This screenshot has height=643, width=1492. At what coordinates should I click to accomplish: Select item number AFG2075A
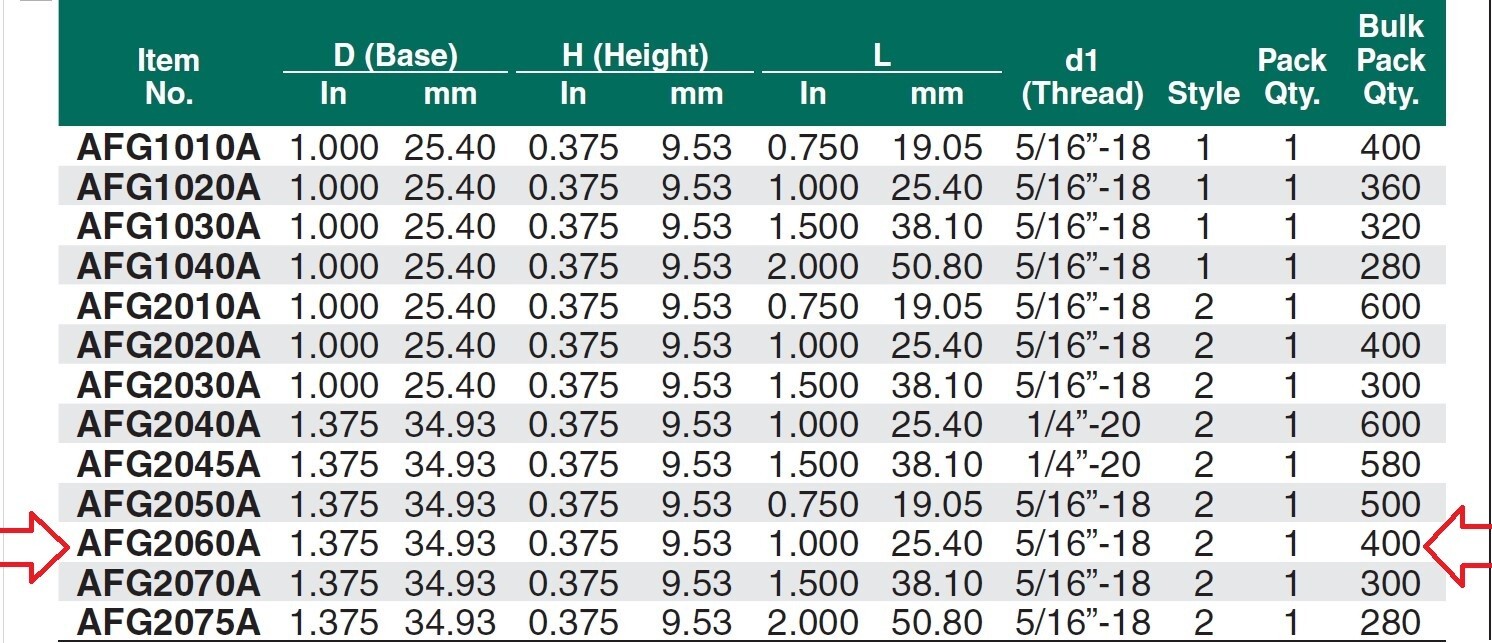point(168,622)
